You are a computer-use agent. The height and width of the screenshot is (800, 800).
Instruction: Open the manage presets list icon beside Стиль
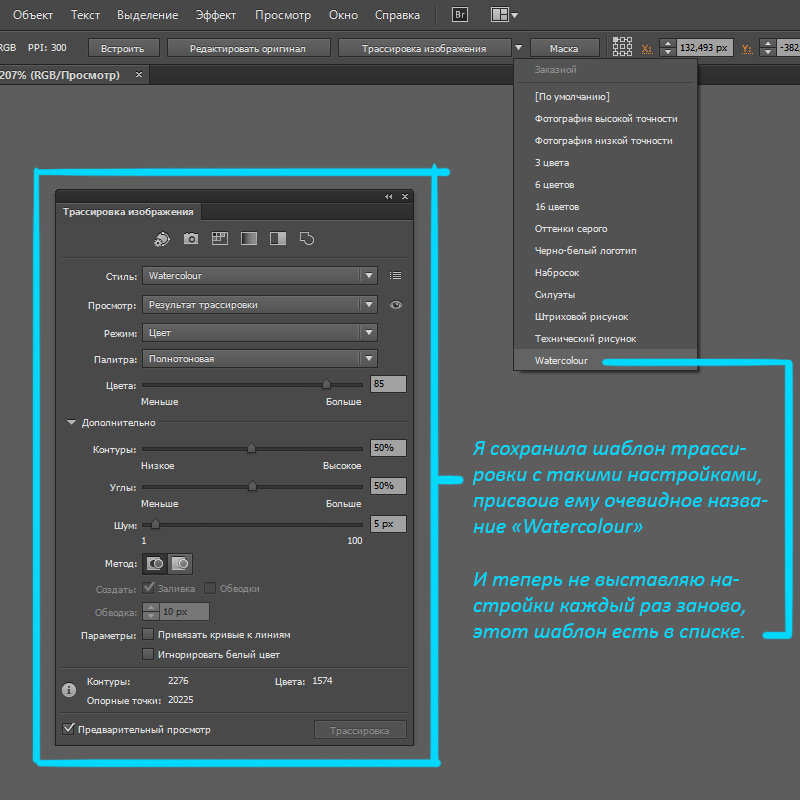[x=395, y=276]
